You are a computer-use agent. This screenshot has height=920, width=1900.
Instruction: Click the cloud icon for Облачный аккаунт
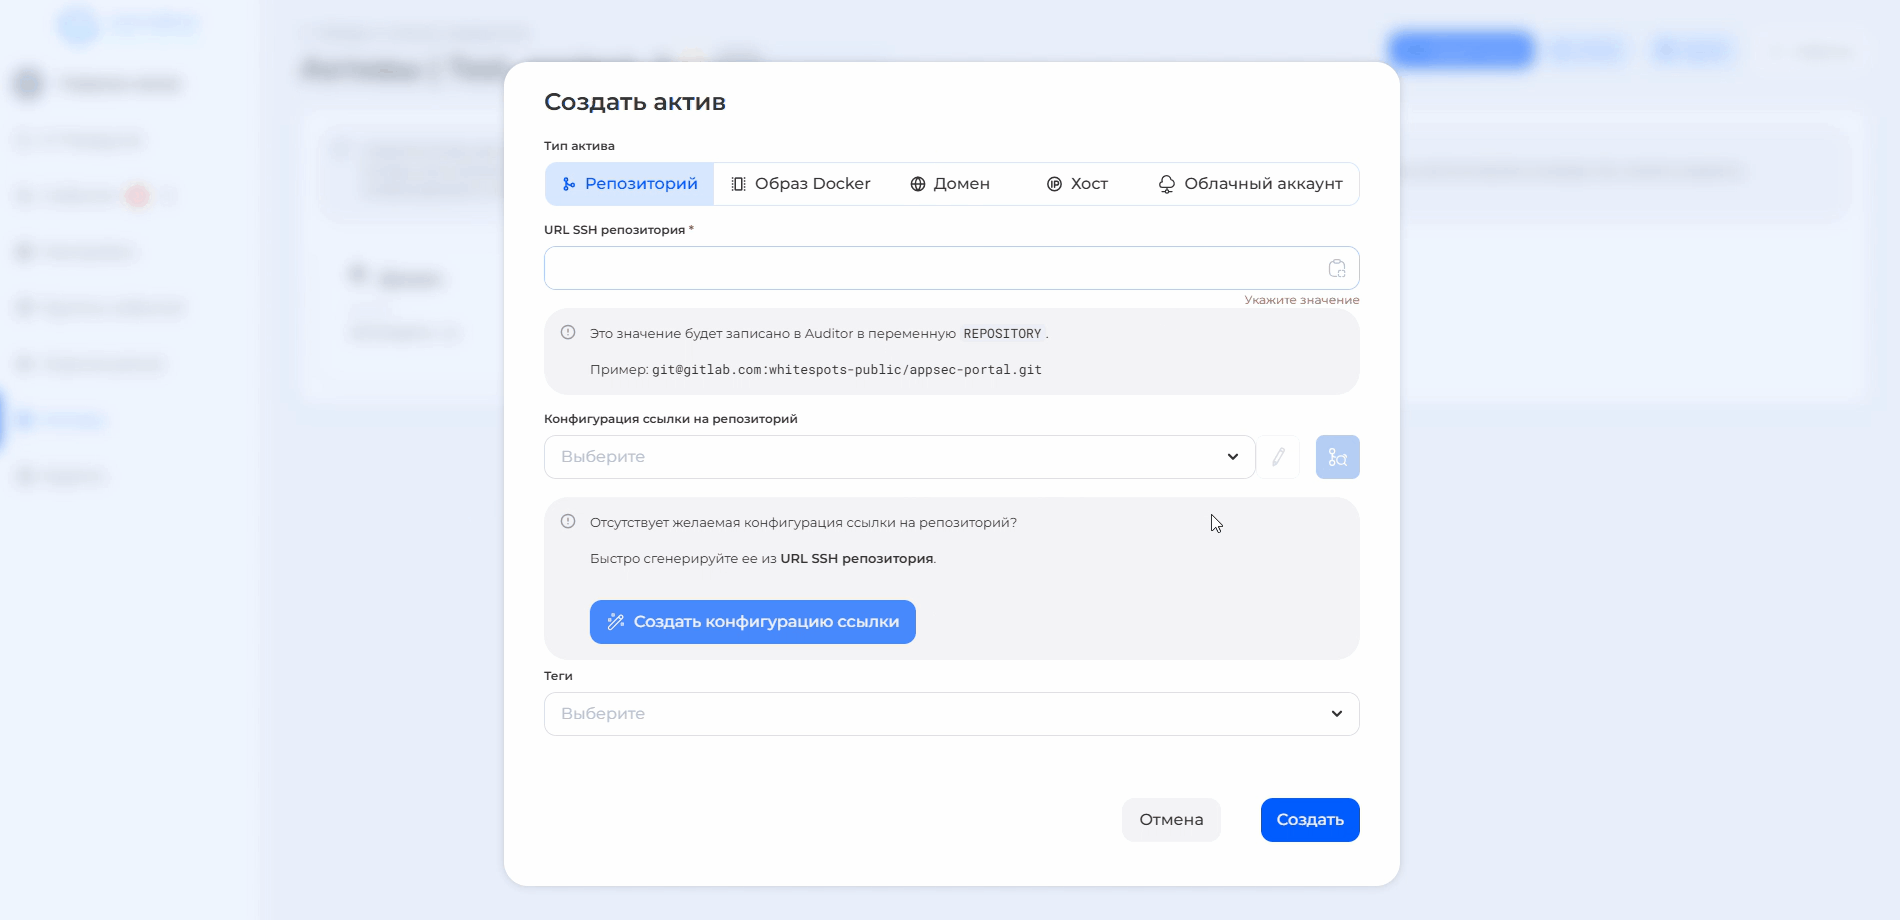1166,184
